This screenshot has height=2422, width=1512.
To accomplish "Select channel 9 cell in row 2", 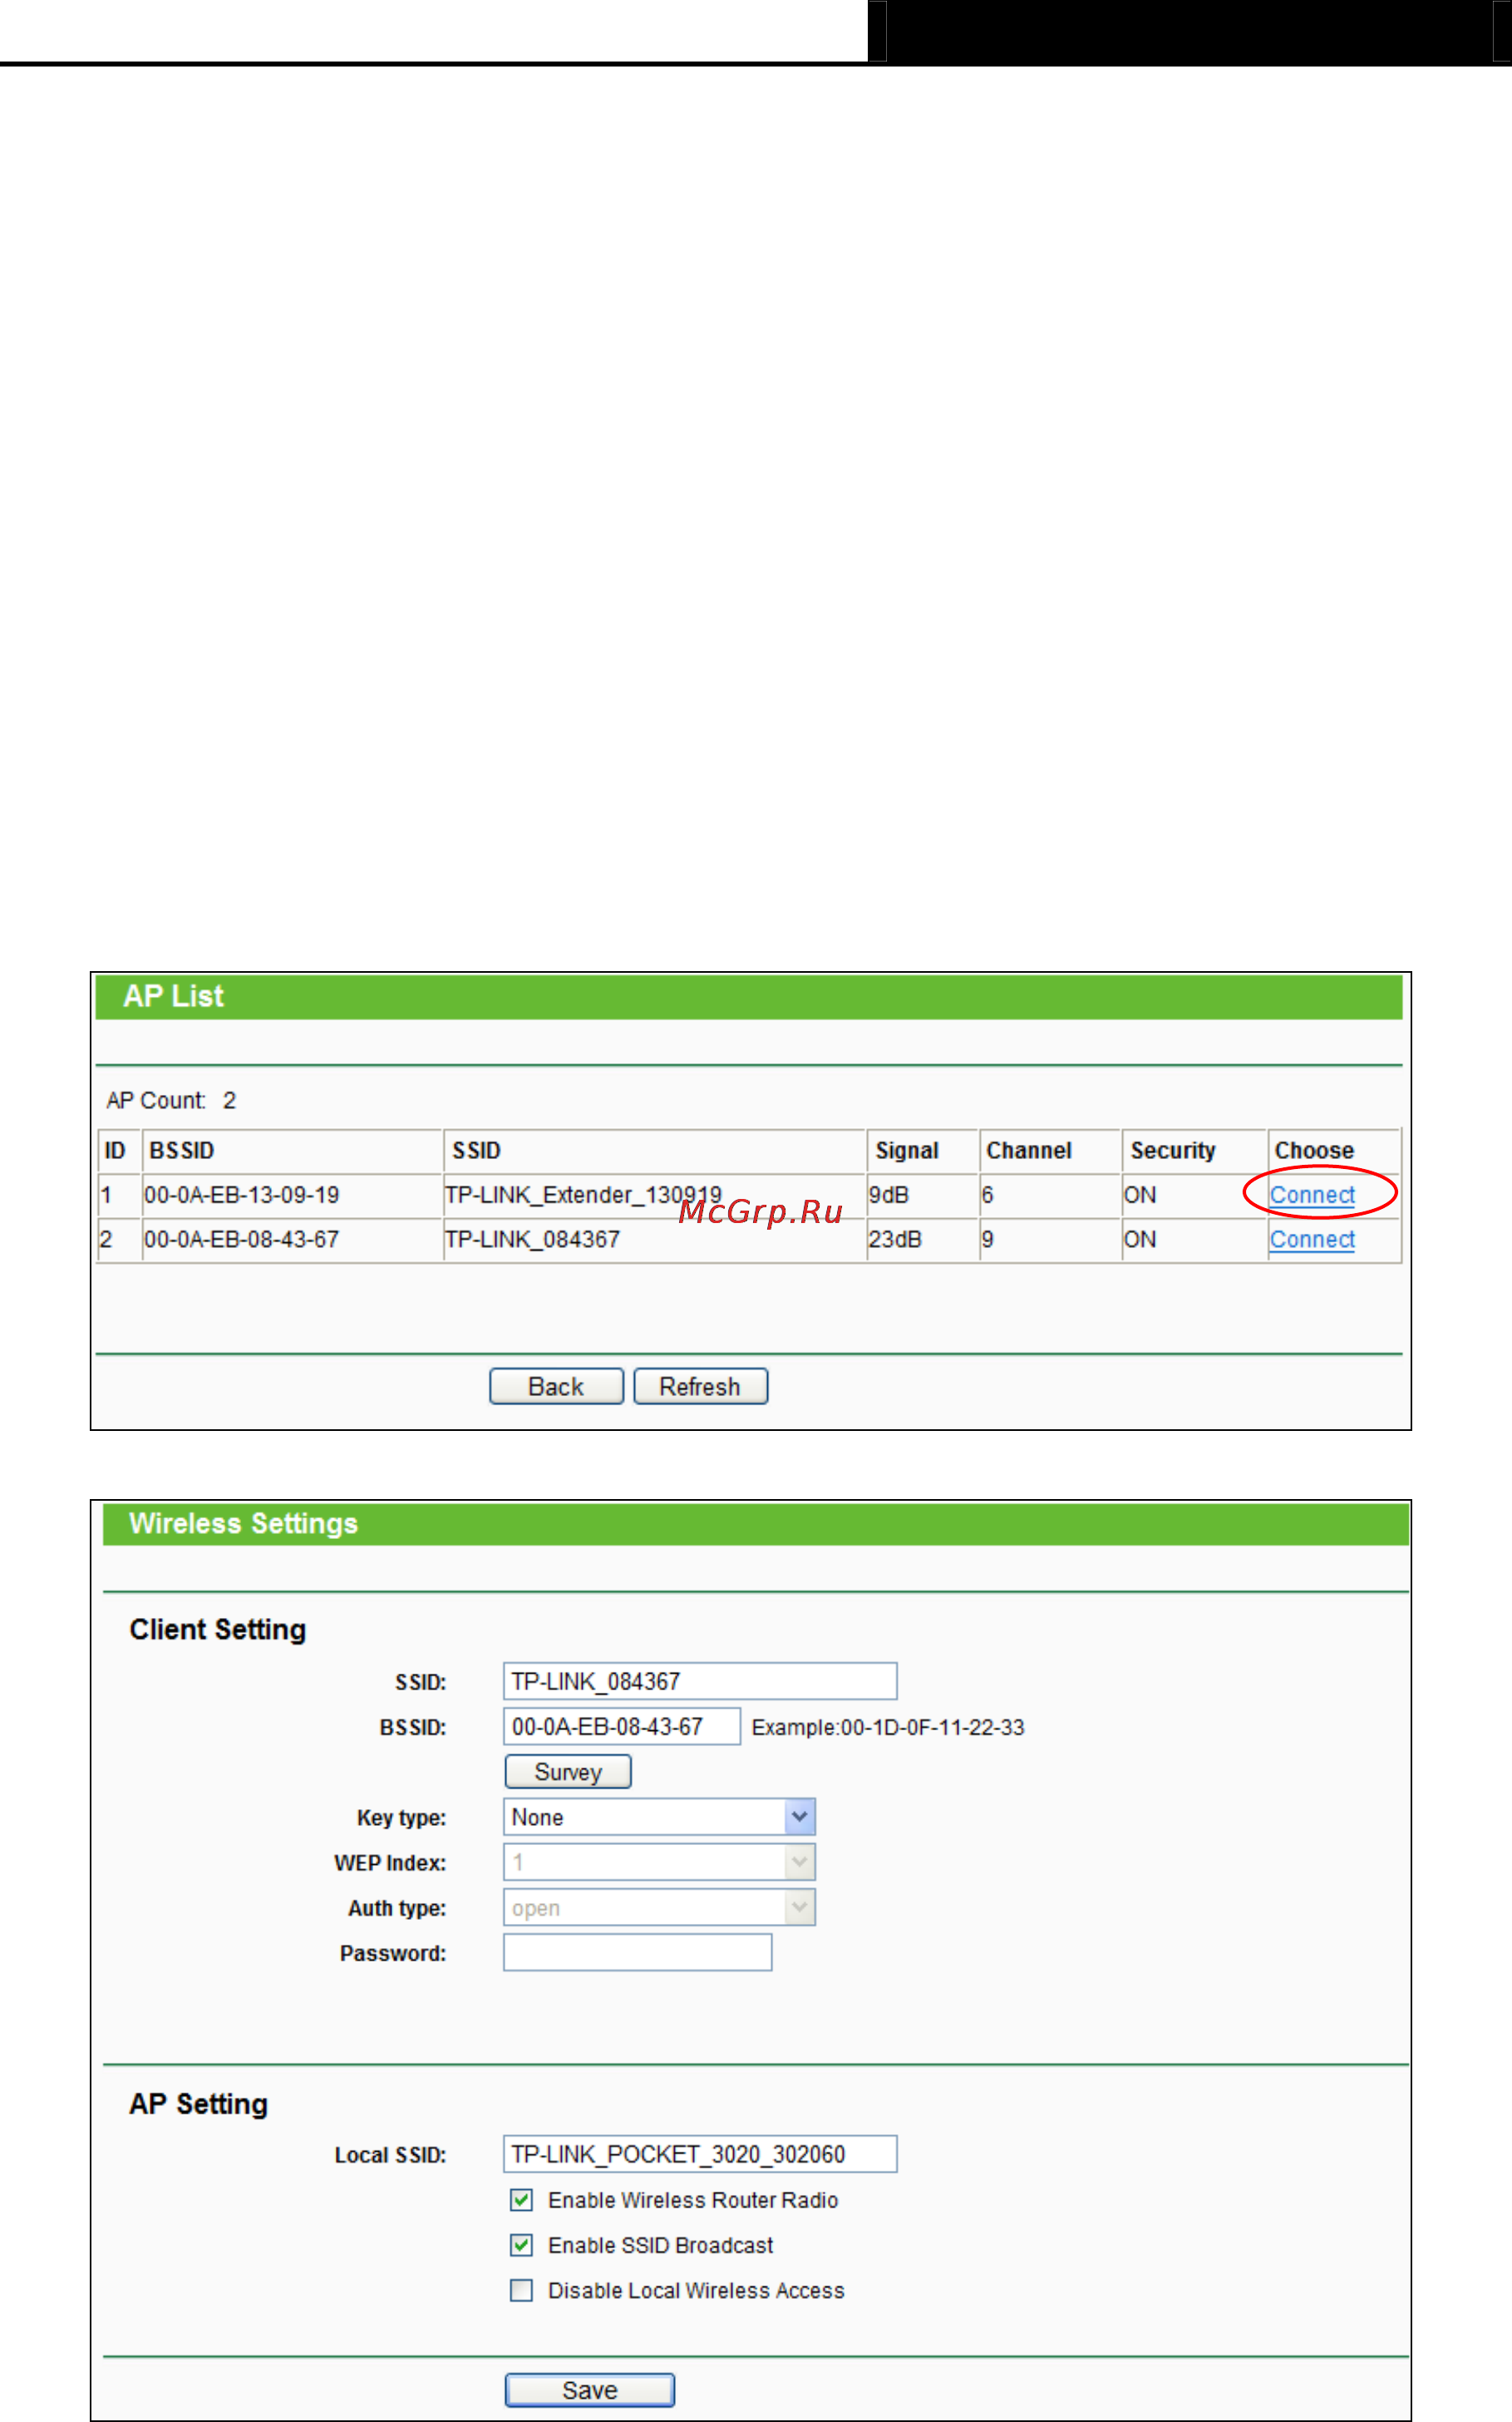I will [1050, 1239].
